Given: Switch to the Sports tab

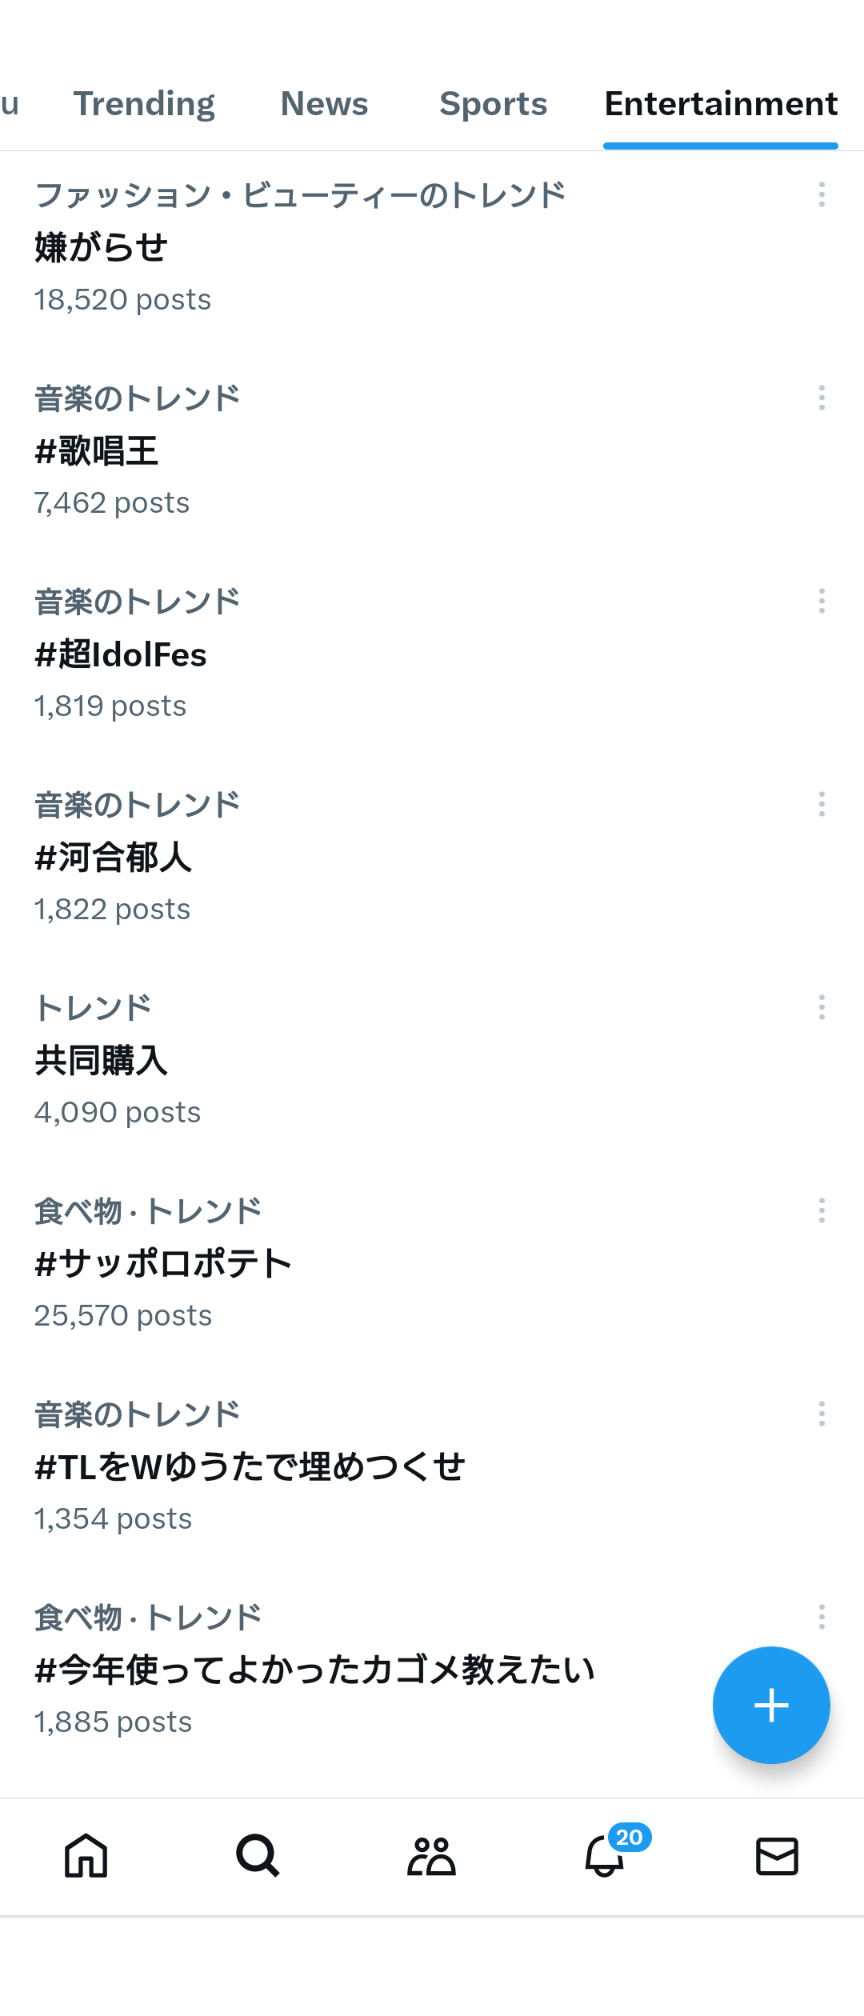Looking at the screenshot, I should click(493, 104).
